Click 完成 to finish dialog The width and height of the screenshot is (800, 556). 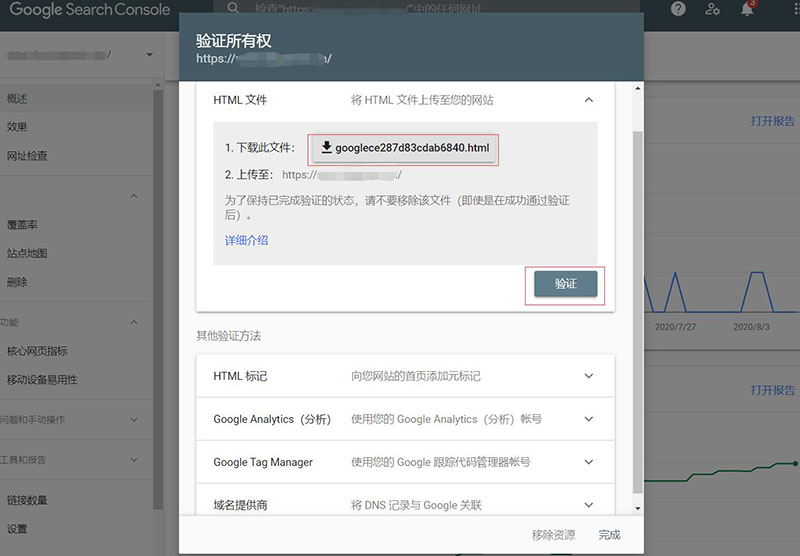(x=609, y=535)
